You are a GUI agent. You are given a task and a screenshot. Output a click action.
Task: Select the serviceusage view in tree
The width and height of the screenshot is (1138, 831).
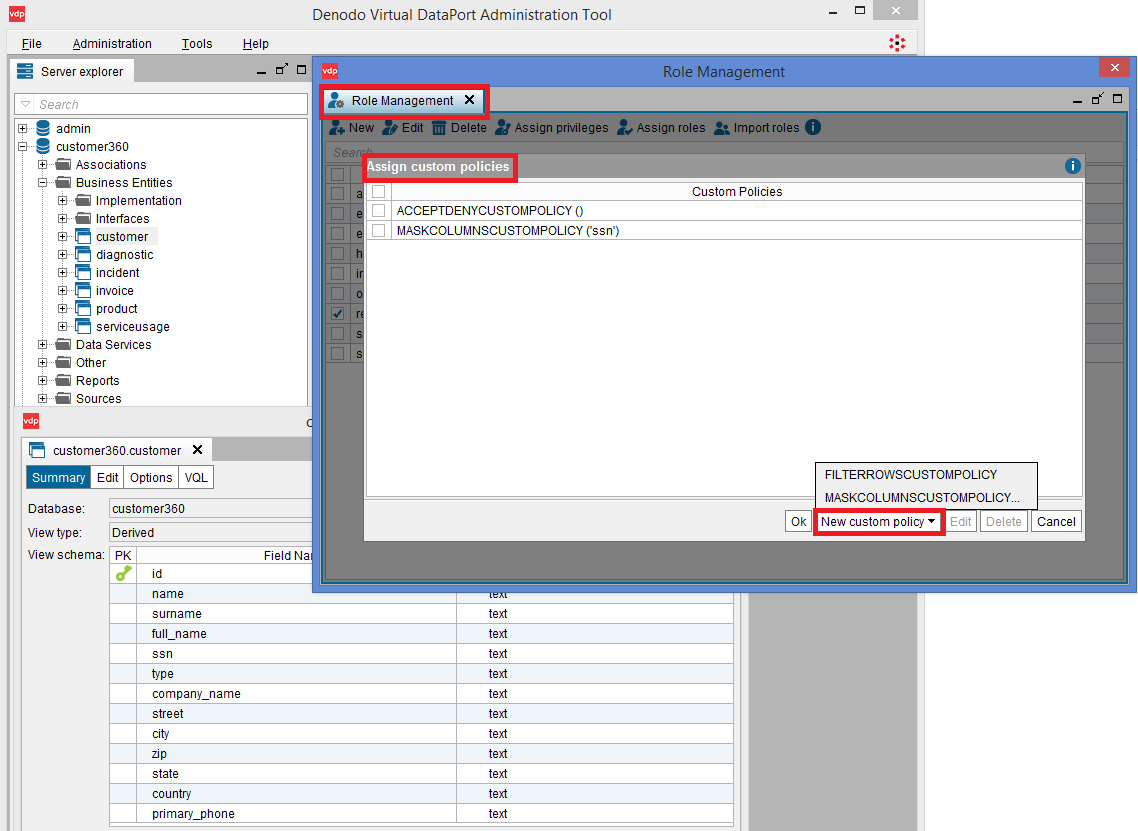[x=133, y=327]
